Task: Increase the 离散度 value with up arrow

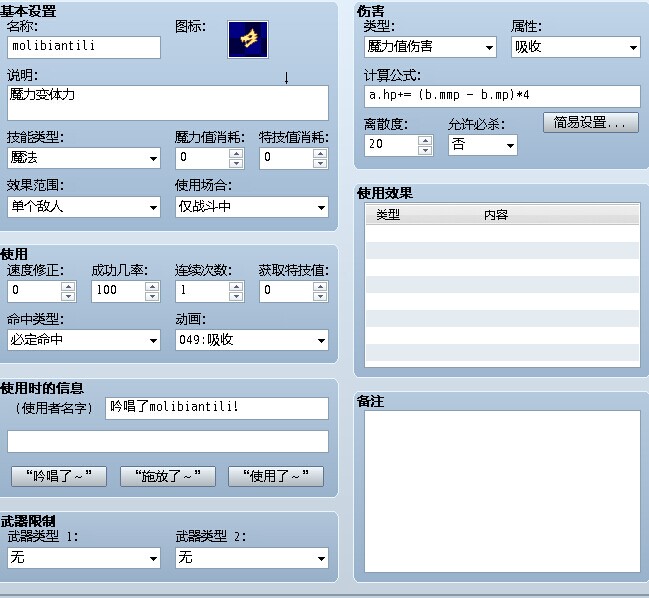Action: point(425,141)
